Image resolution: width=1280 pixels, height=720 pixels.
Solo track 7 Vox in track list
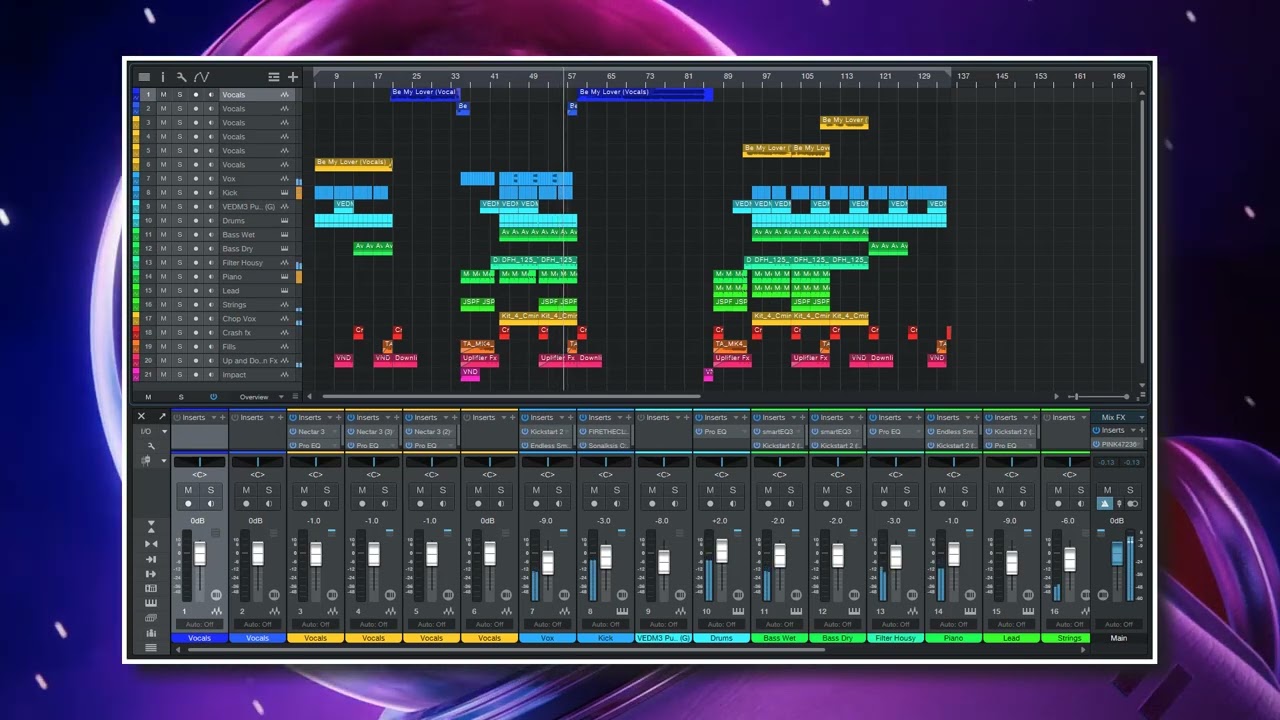click(180, 179)
